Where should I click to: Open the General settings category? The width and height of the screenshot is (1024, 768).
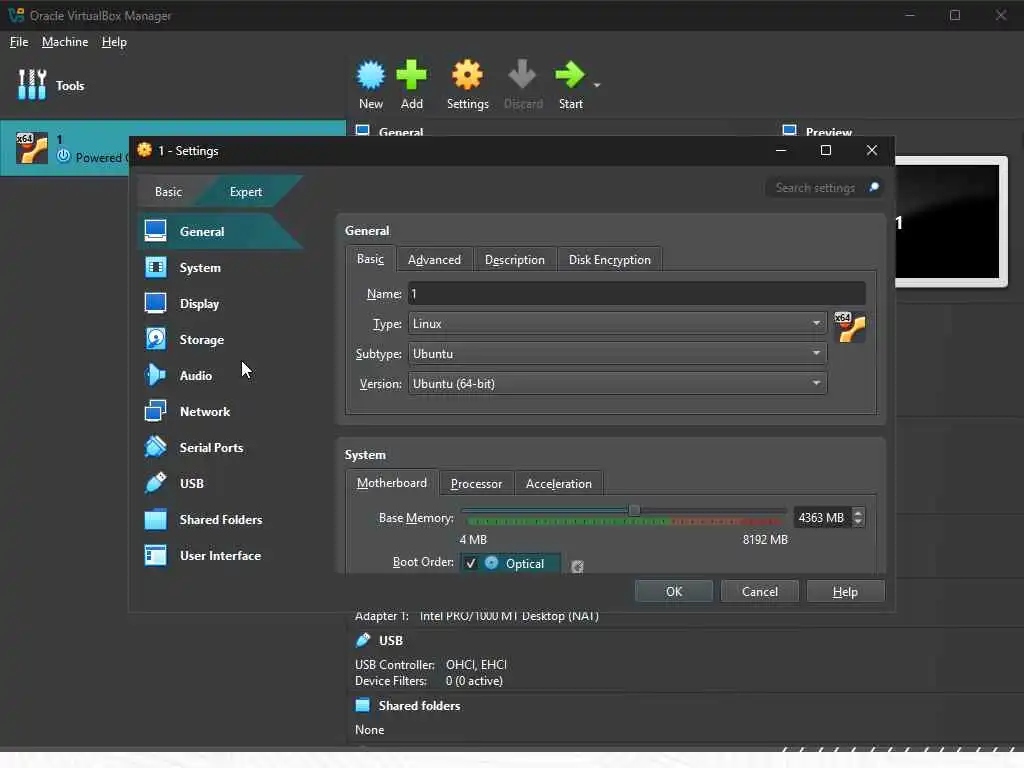(x=221, y=231)
